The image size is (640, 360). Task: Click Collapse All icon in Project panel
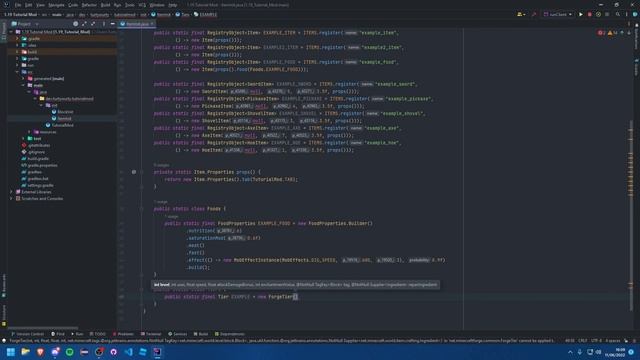click(x=93, y=24)
